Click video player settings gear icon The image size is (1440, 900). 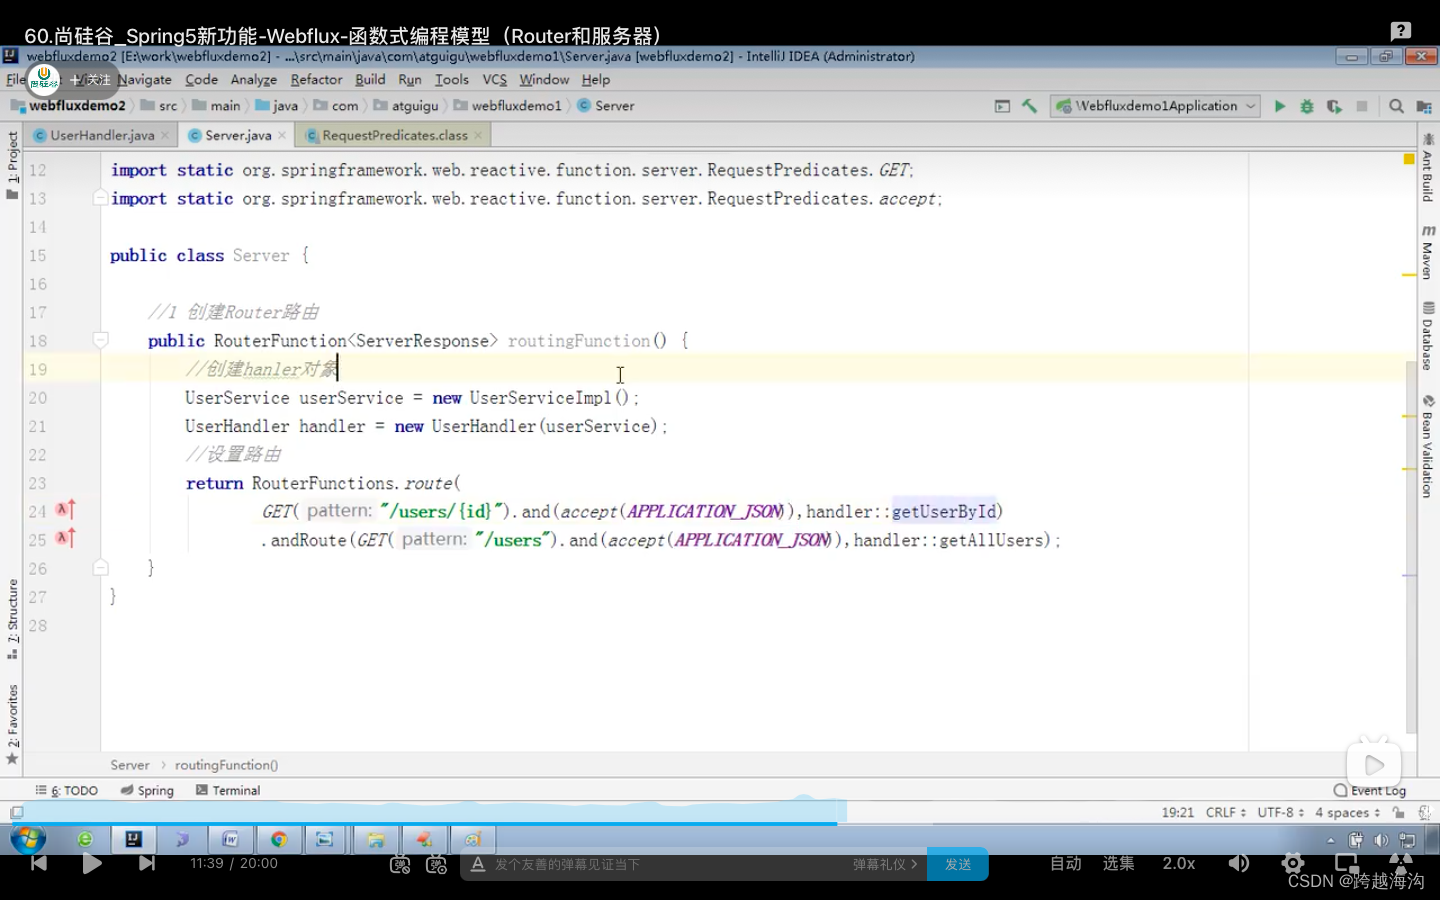[x=1292, y=863]
